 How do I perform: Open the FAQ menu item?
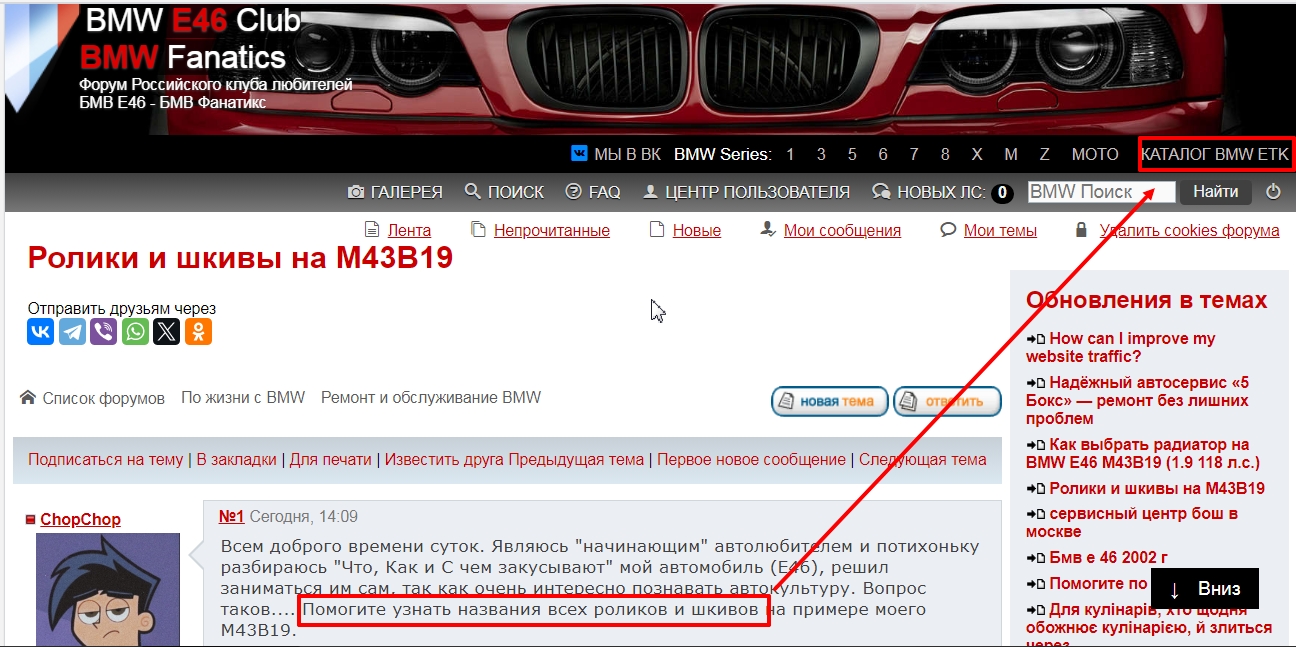593,191
